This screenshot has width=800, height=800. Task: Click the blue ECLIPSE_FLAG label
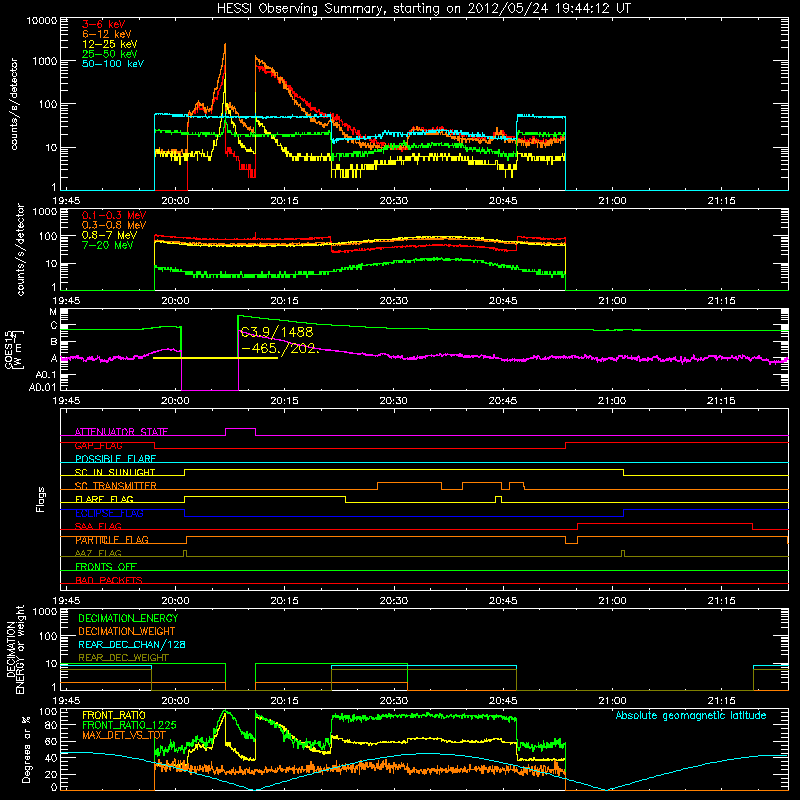click(109, 513)
